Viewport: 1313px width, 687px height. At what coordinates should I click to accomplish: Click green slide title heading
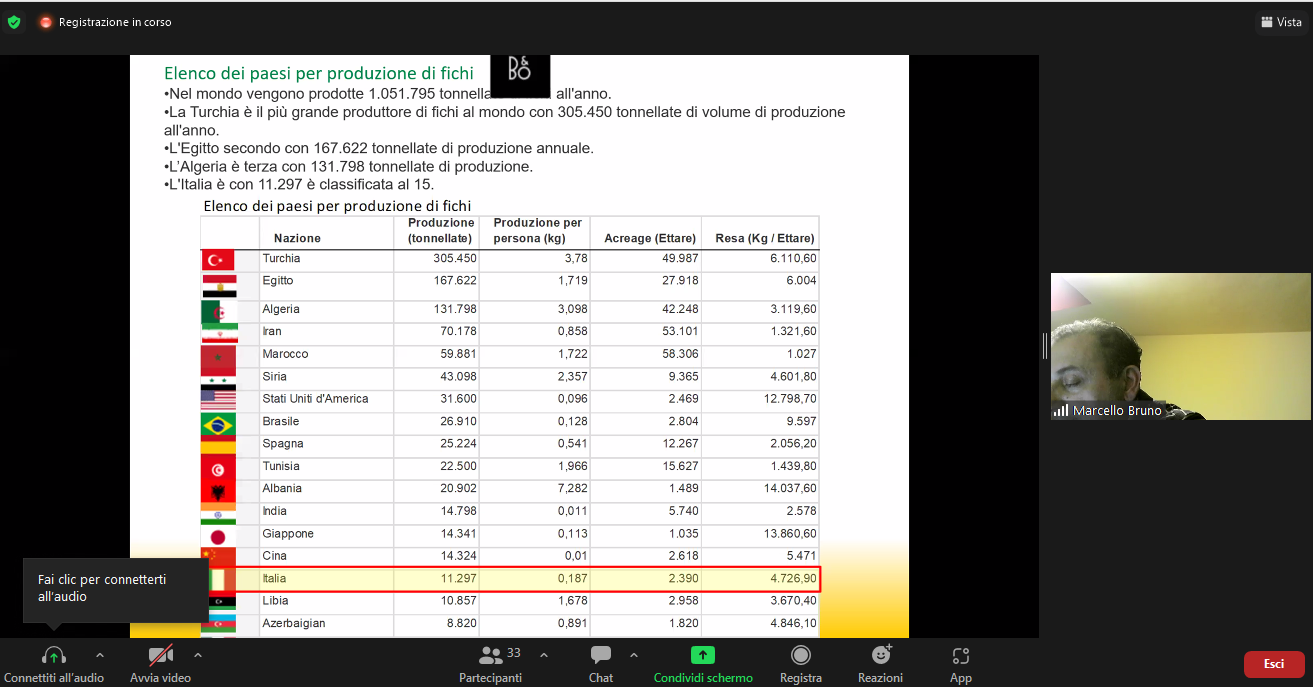pos(319,73)
